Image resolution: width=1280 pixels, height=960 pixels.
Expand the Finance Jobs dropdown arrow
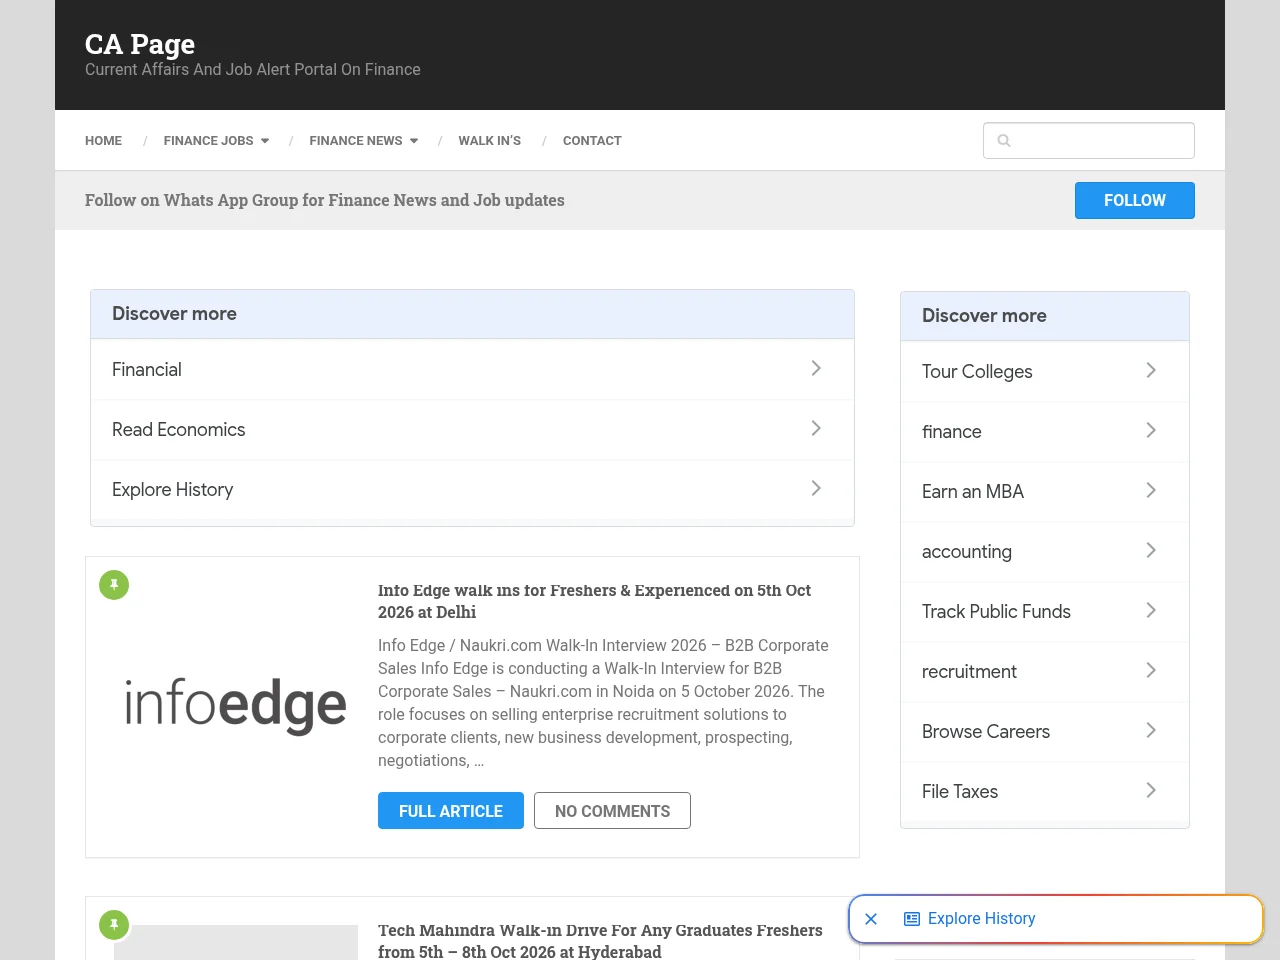click(265, 141)
